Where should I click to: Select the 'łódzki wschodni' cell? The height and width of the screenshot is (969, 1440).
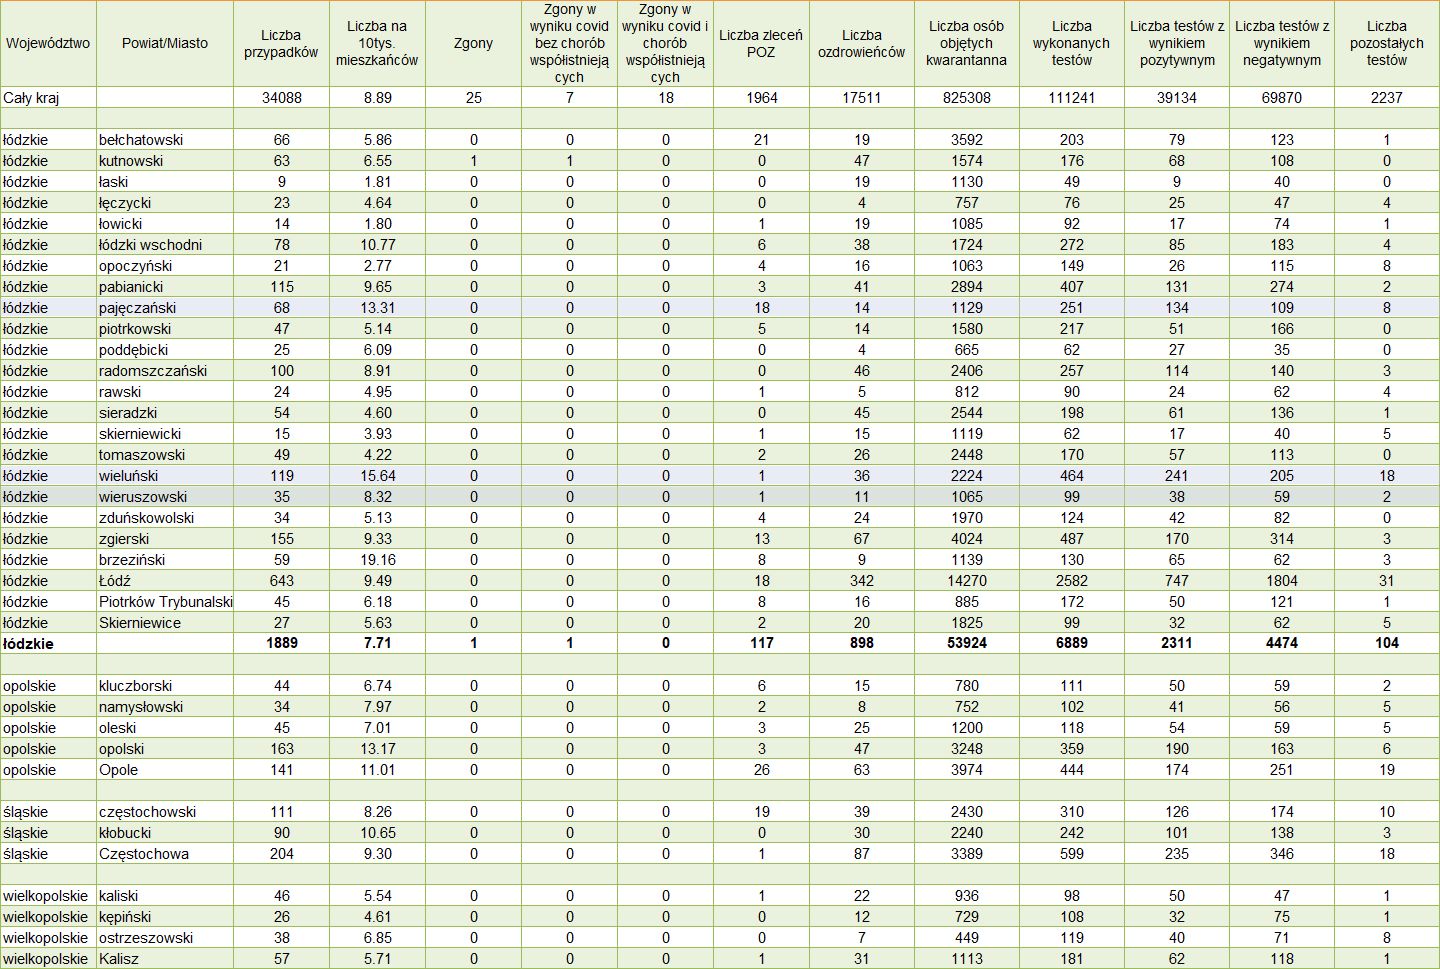point(165,245)
